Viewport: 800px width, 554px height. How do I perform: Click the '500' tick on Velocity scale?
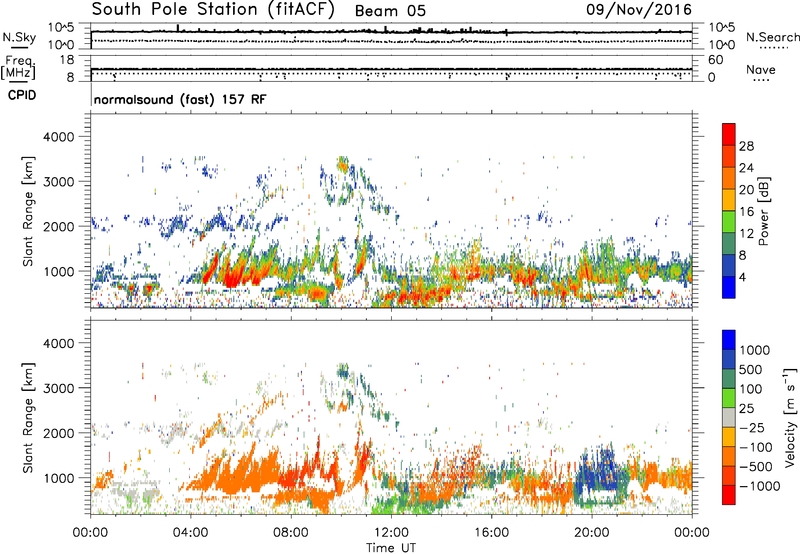click(x=751, y=369)
